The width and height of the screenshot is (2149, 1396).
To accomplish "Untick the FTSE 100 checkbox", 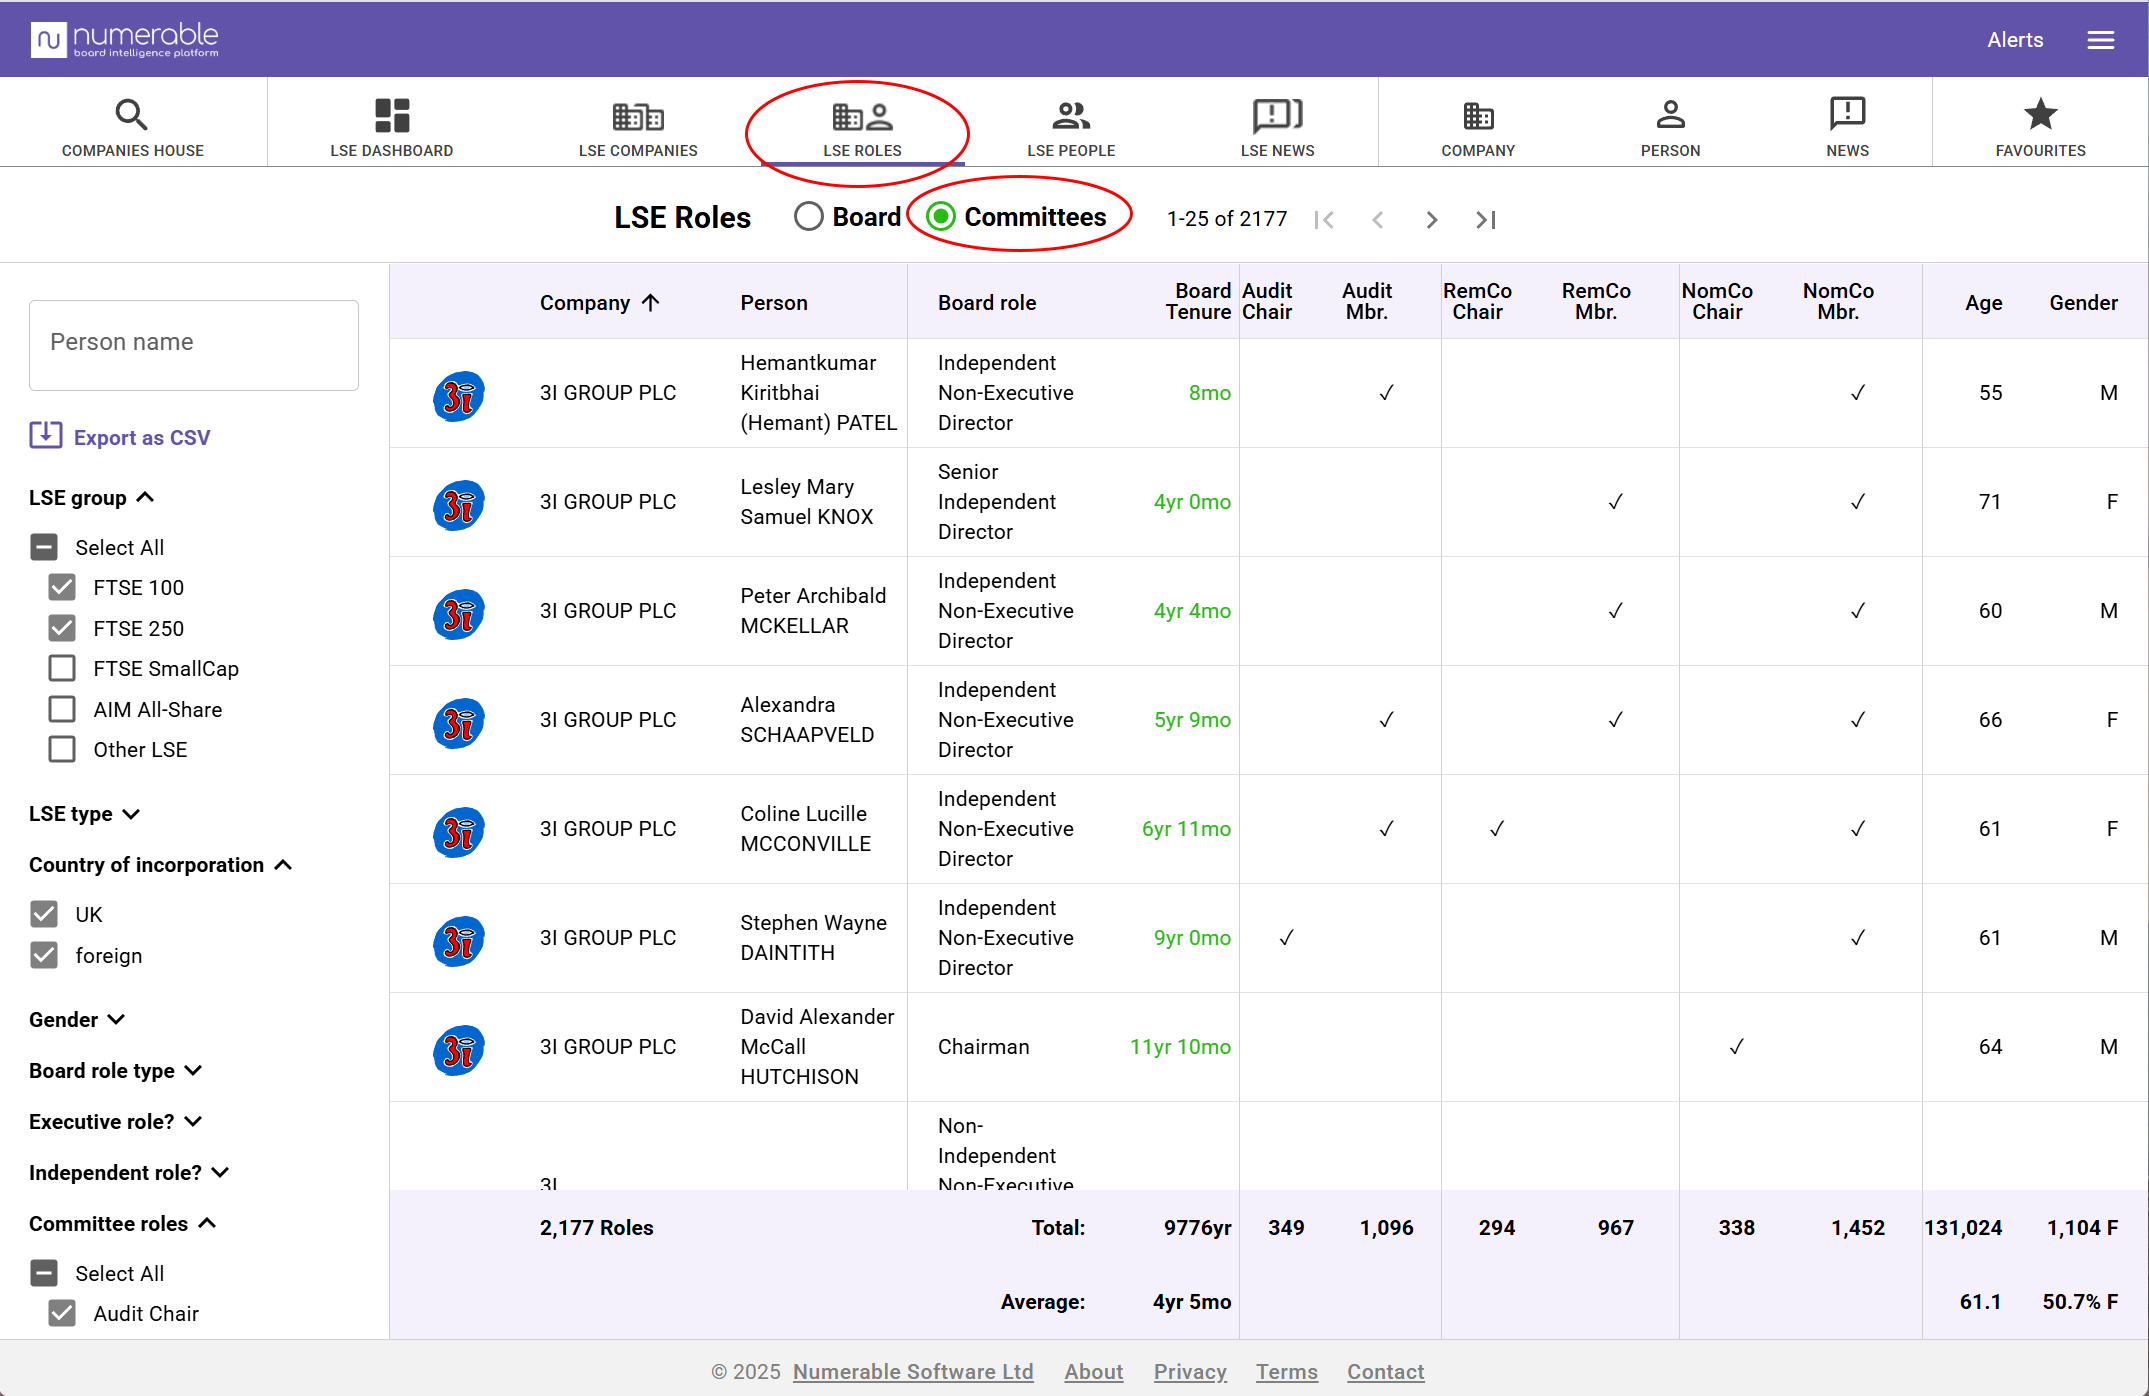I will [x=62, y=587].
